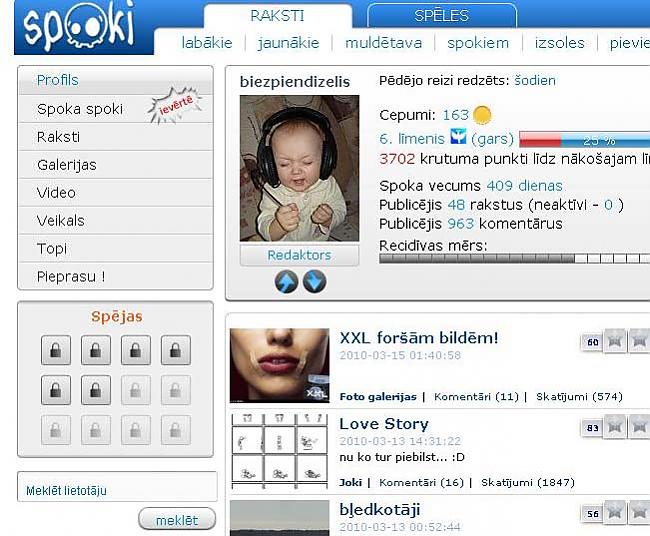
Task: Open the muldētava section
Action: click(x=383, y=43)
